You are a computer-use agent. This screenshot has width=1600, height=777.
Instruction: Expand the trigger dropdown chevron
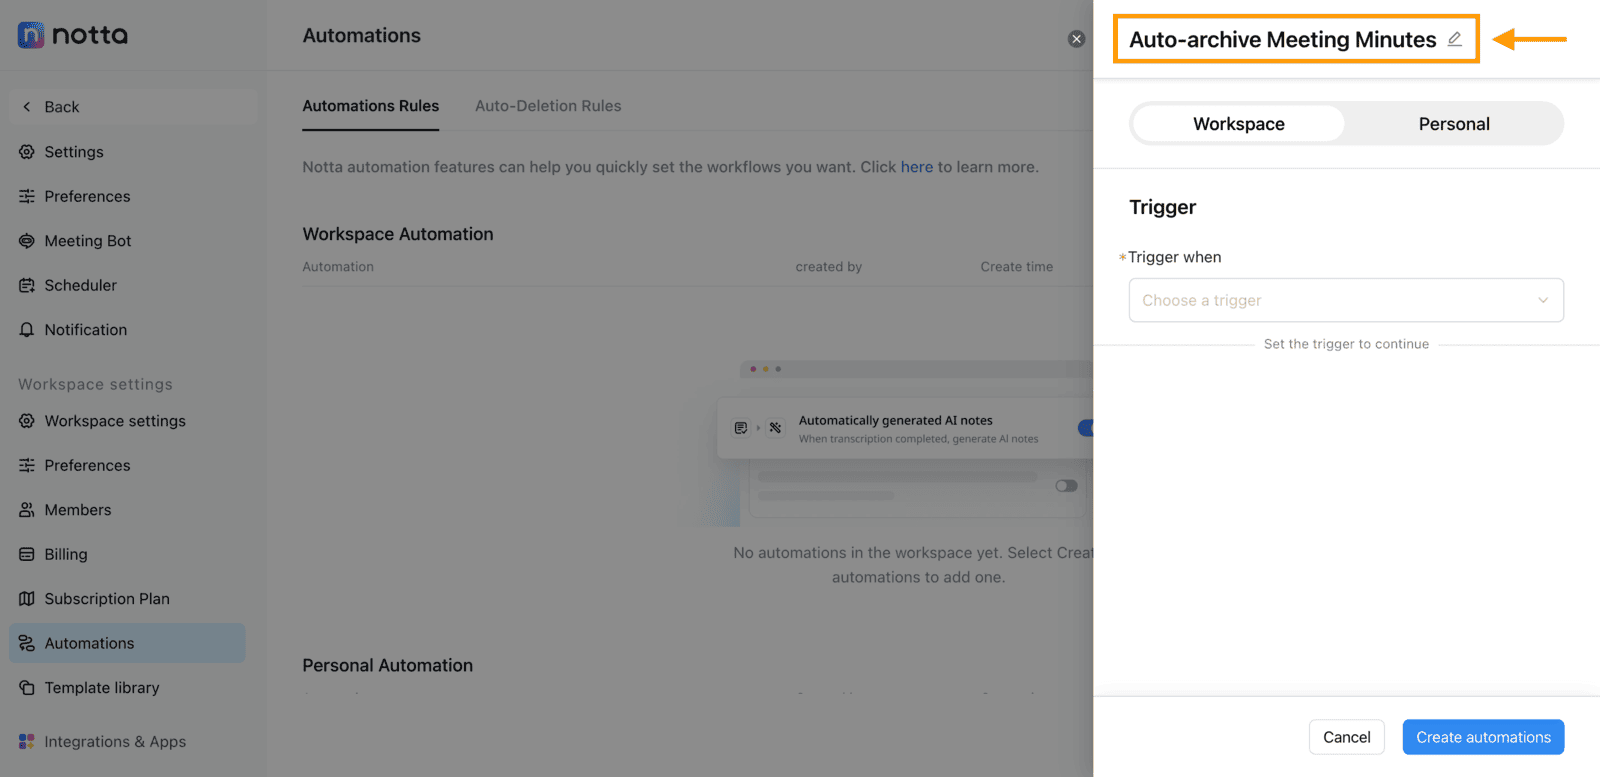(x=1543, y=300)
